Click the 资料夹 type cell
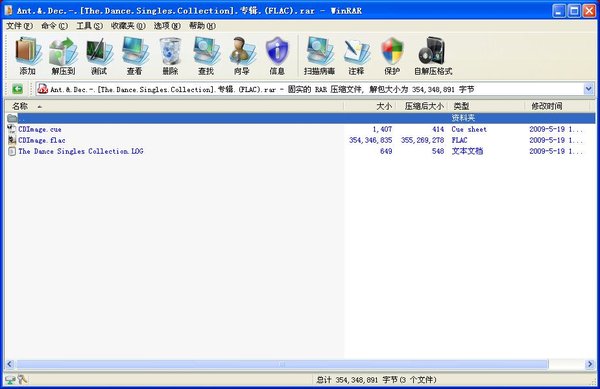The height and width of the screenshot is (389, 600). pos(463,118)
